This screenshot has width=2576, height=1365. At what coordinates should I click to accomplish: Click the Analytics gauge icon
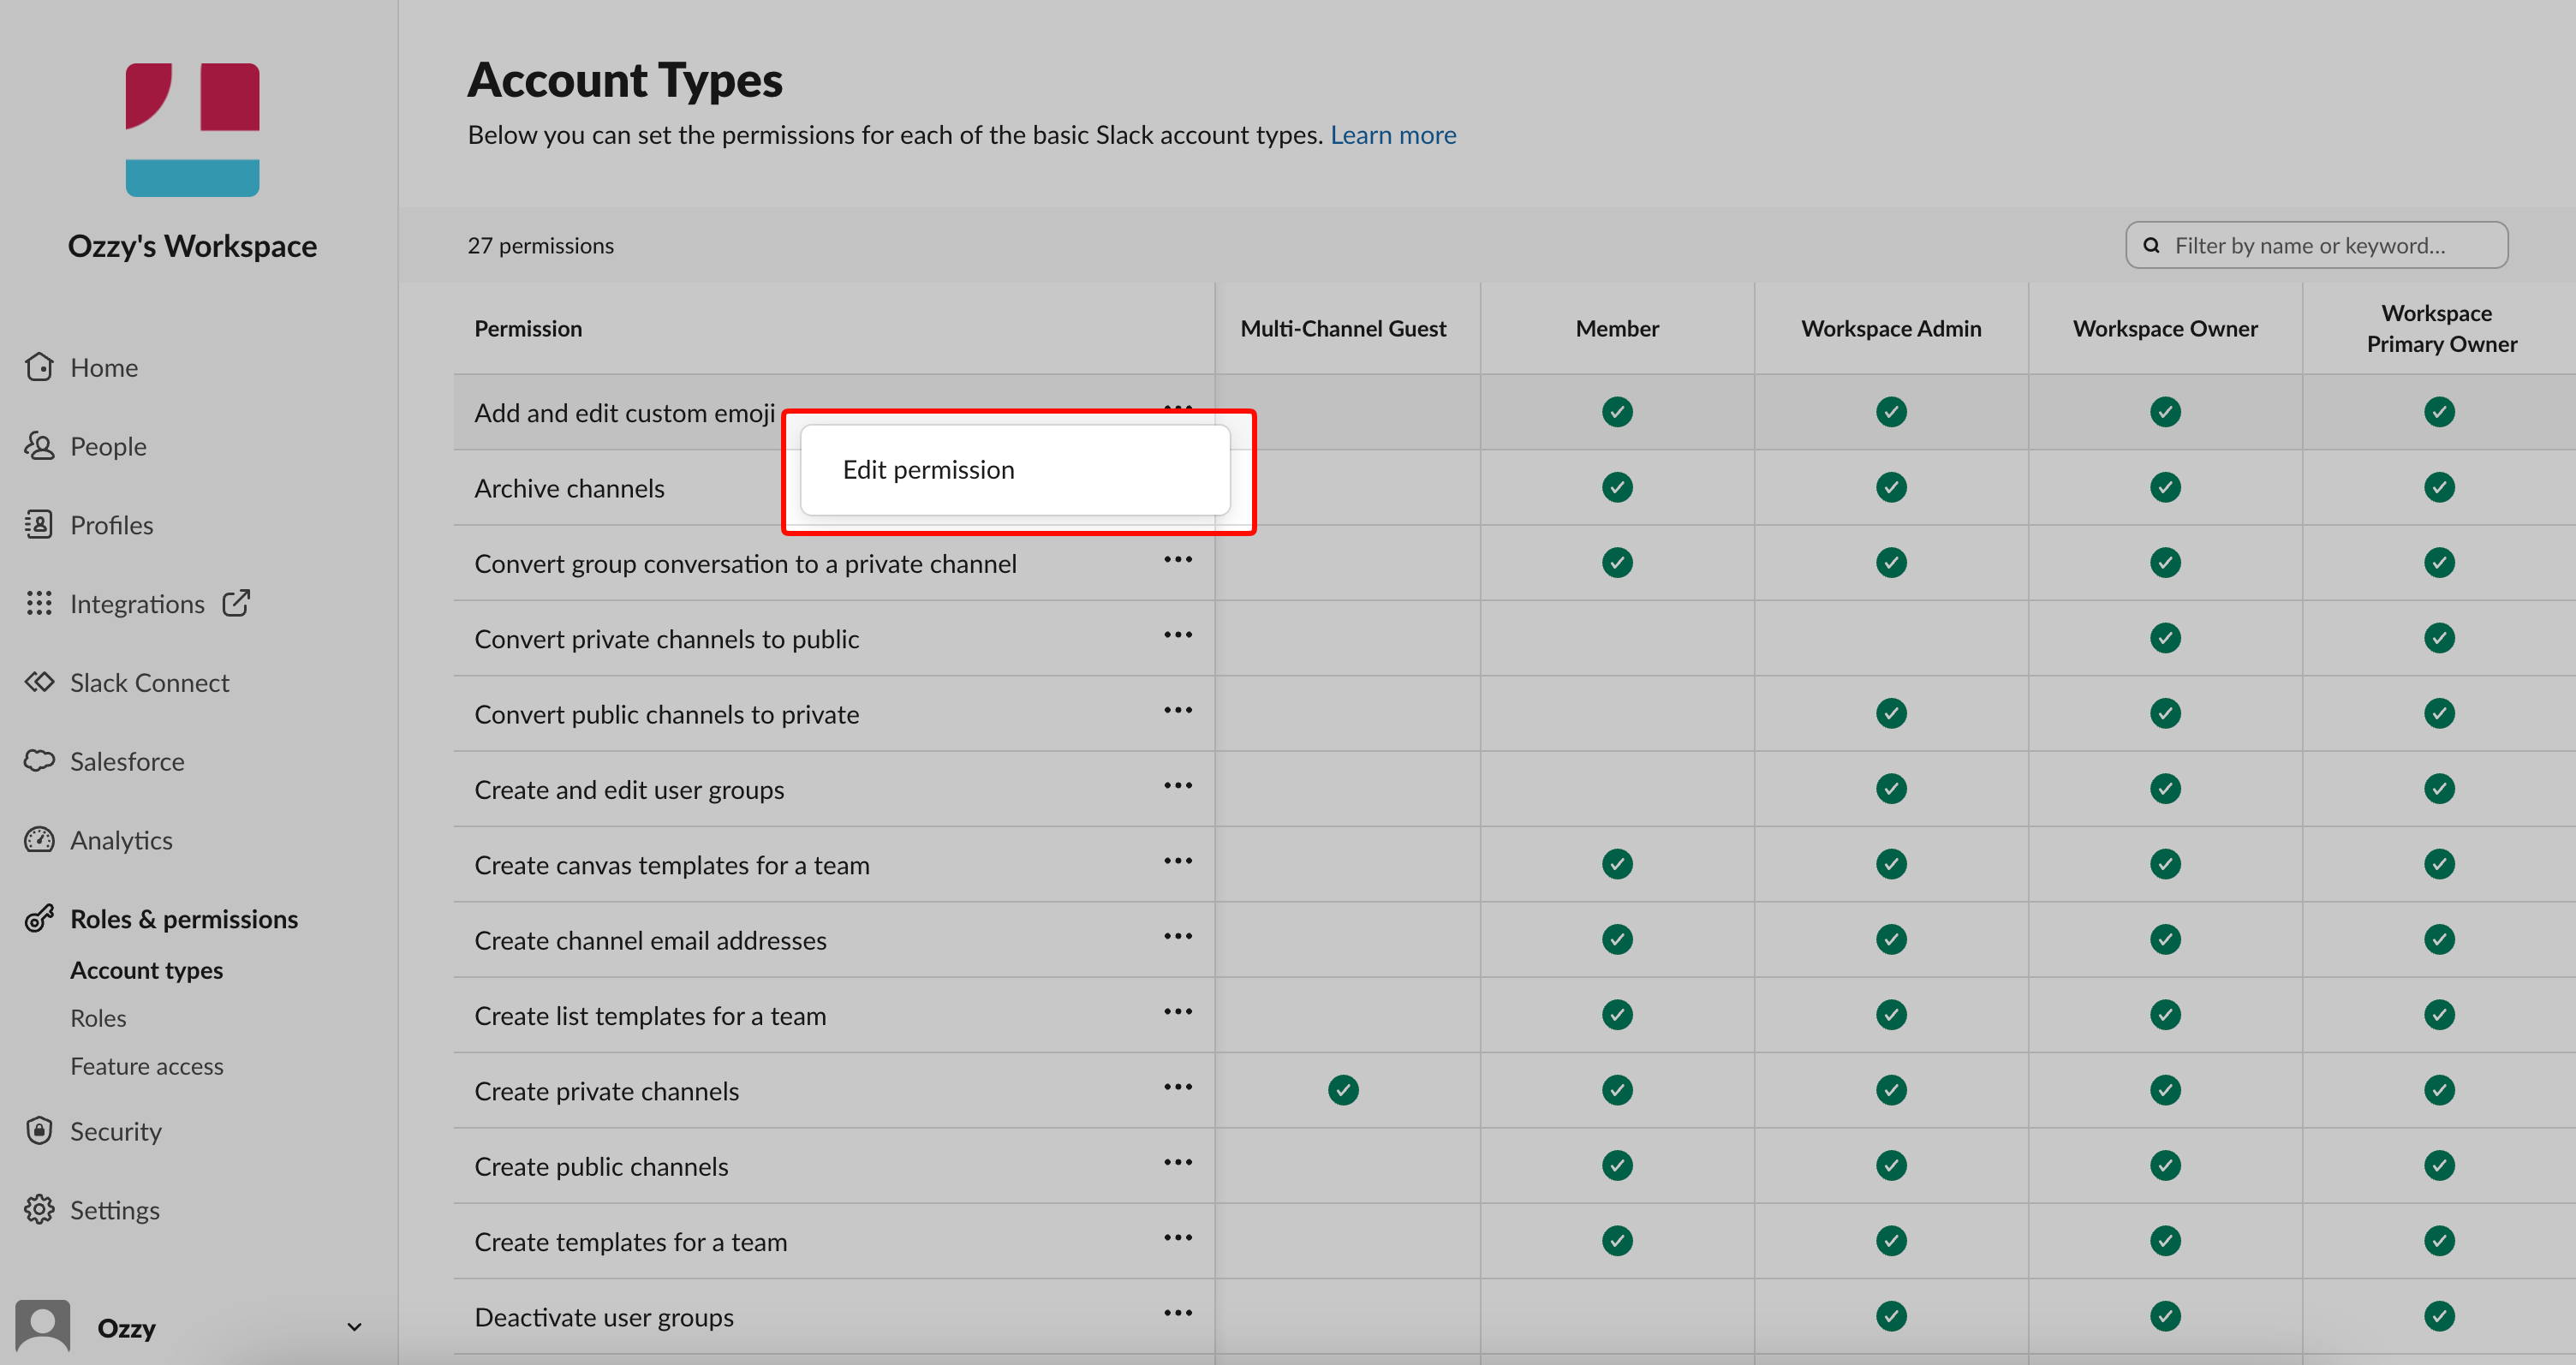(39, 839)
